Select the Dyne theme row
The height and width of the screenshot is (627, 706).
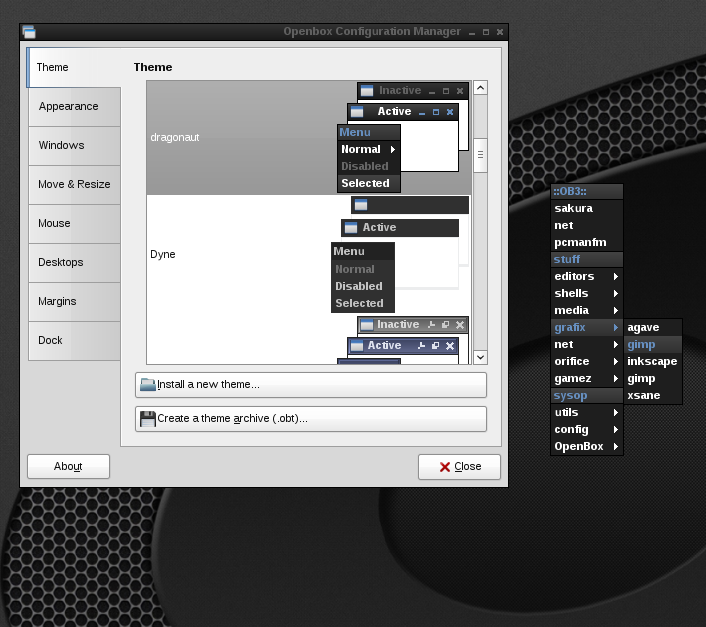[309, 254]
